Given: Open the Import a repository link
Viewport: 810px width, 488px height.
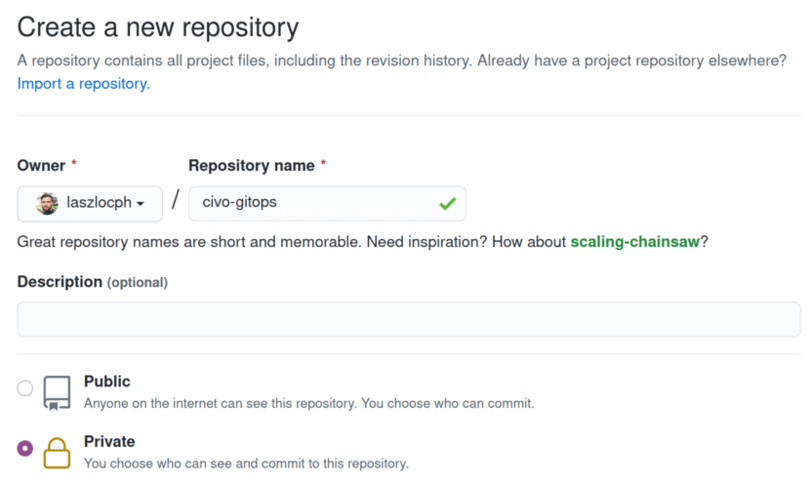Looking at the screenshot, I should point(84,84).
